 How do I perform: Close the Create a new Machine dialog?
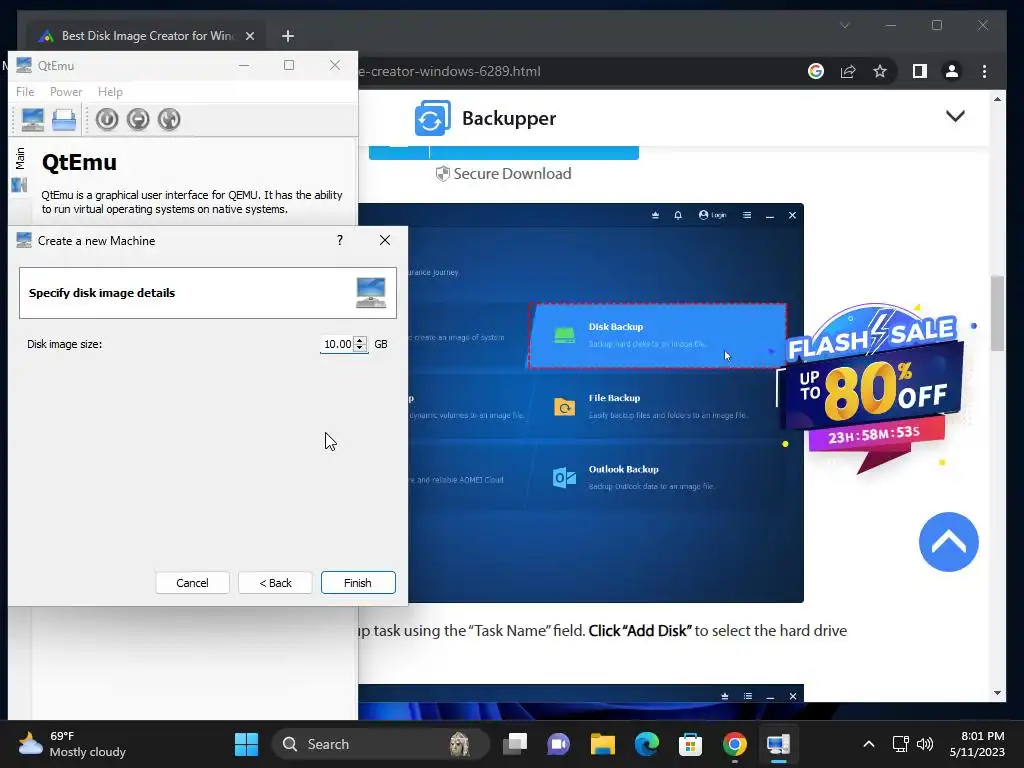click(x=385, y=240)
